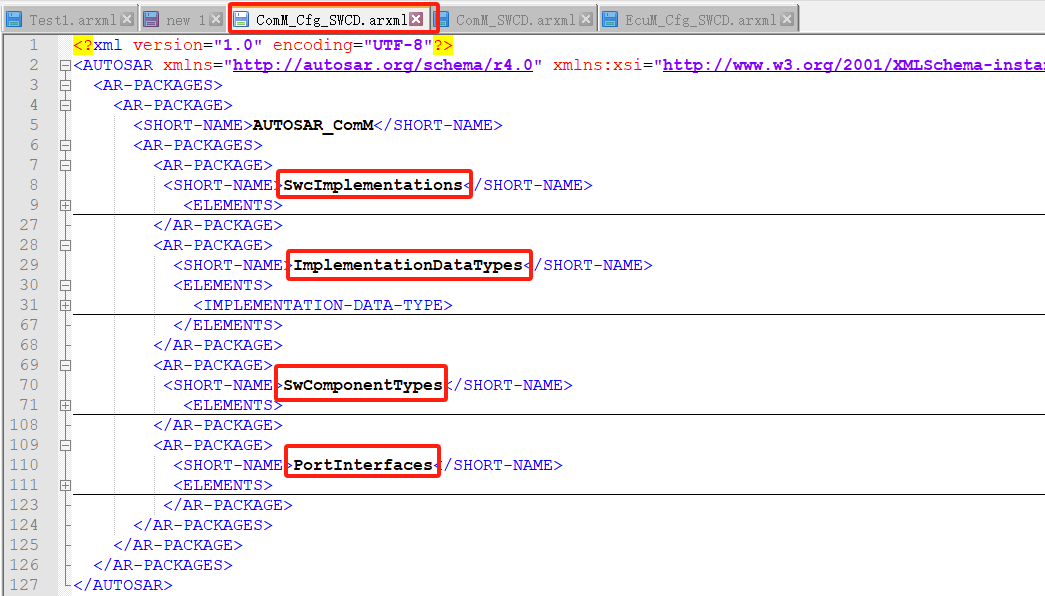Open the w3.org XMLSchema-instance link
The height and width of the screenshot is (596, 1045).
[x=853, y=65]
